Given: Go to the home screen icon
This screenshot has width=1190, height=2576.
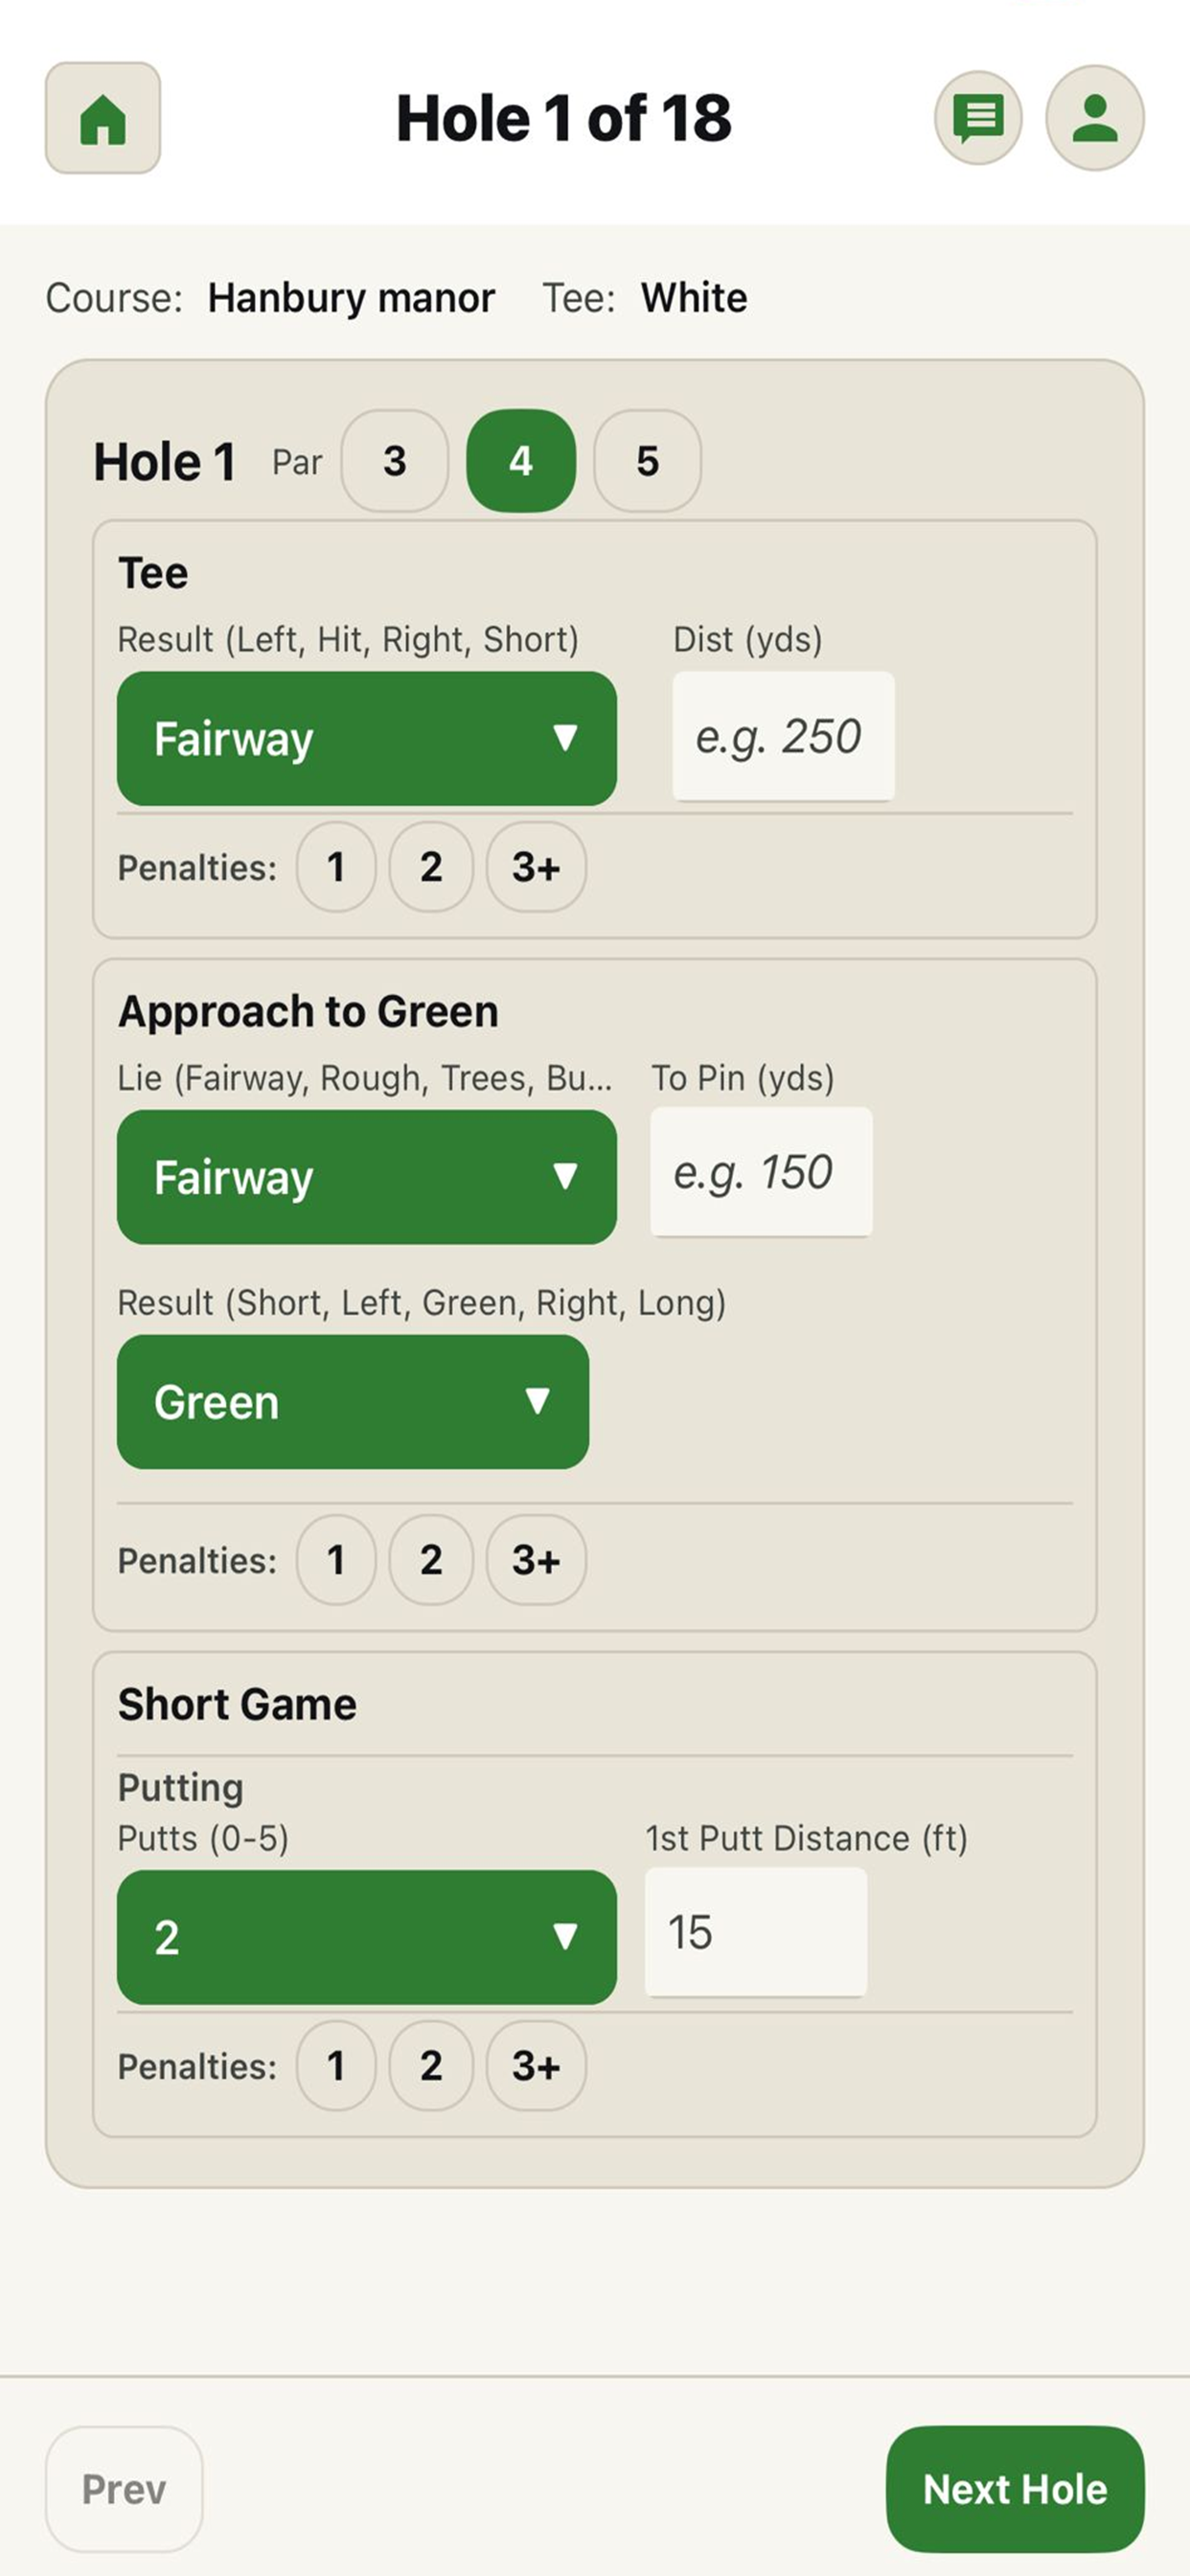Looking at the screenshot, I should pyautogui.click(x=103, y=119).
